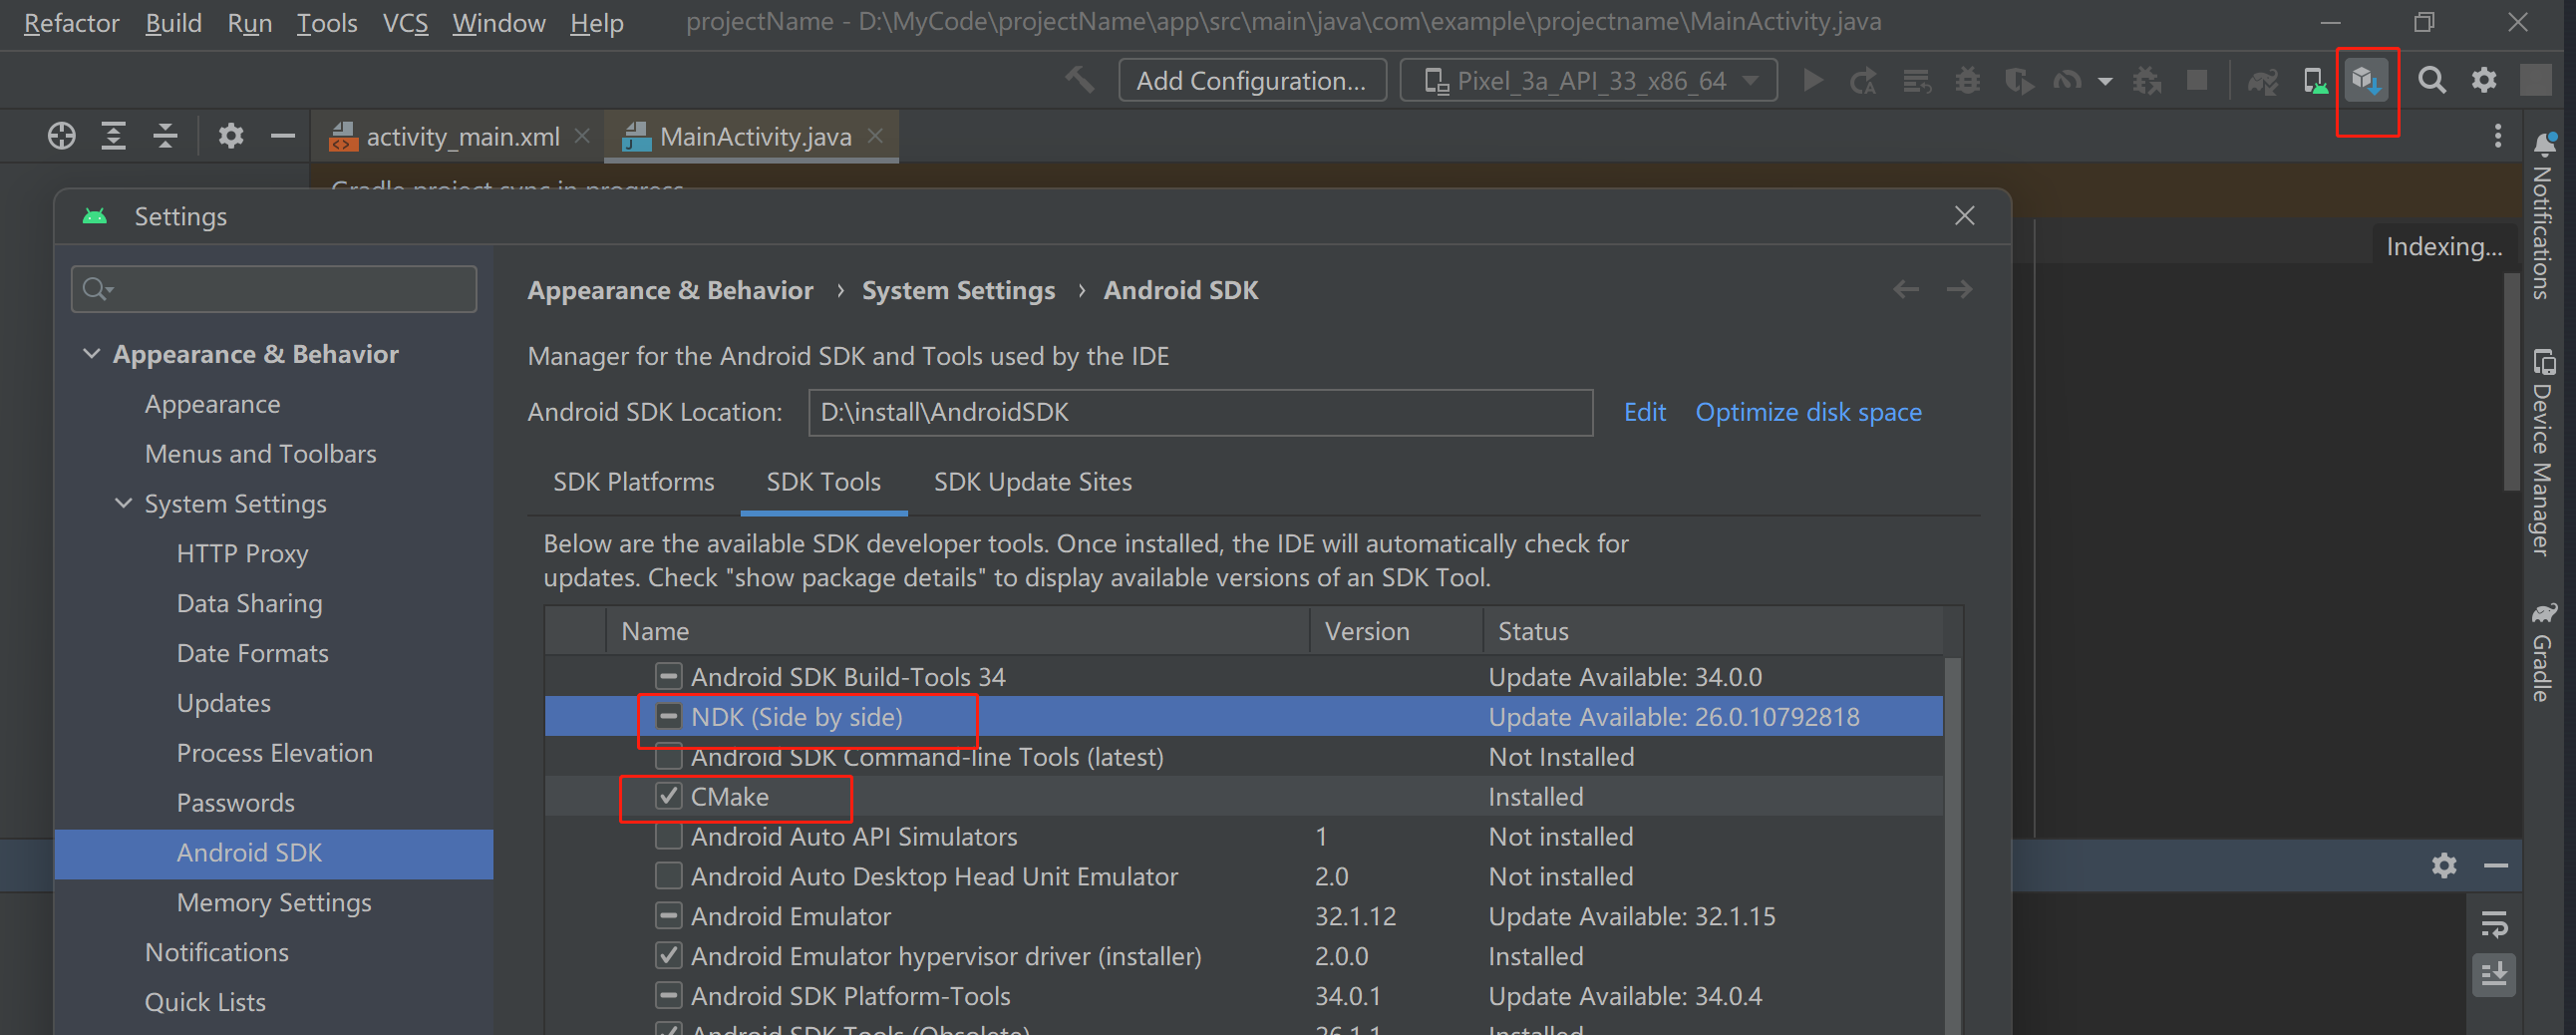Check Android SDK Command-line Tools checkbox

tap(668, 757)
